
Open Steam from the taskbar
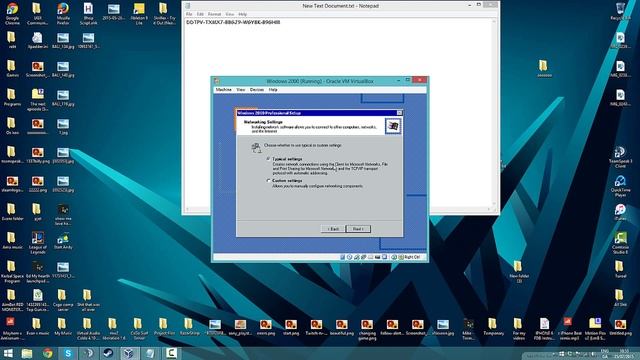click(109, 353)
